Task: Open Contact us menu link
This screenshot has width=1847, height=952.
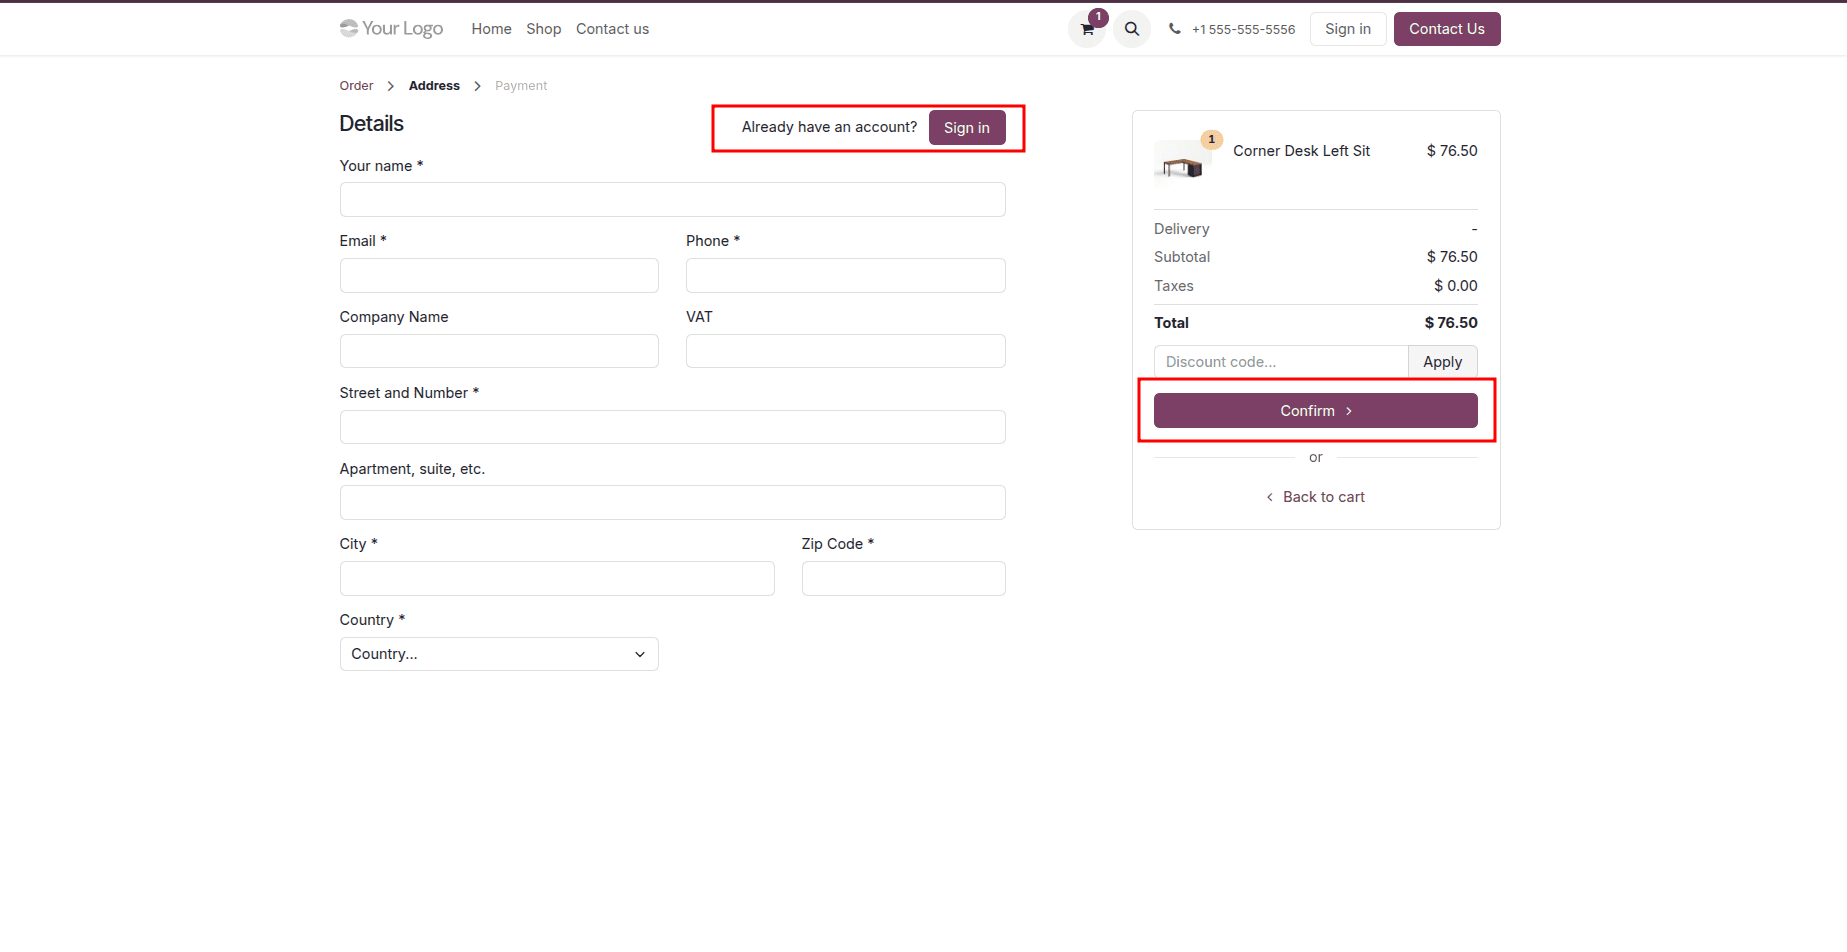Action: [x=612, y=29]
